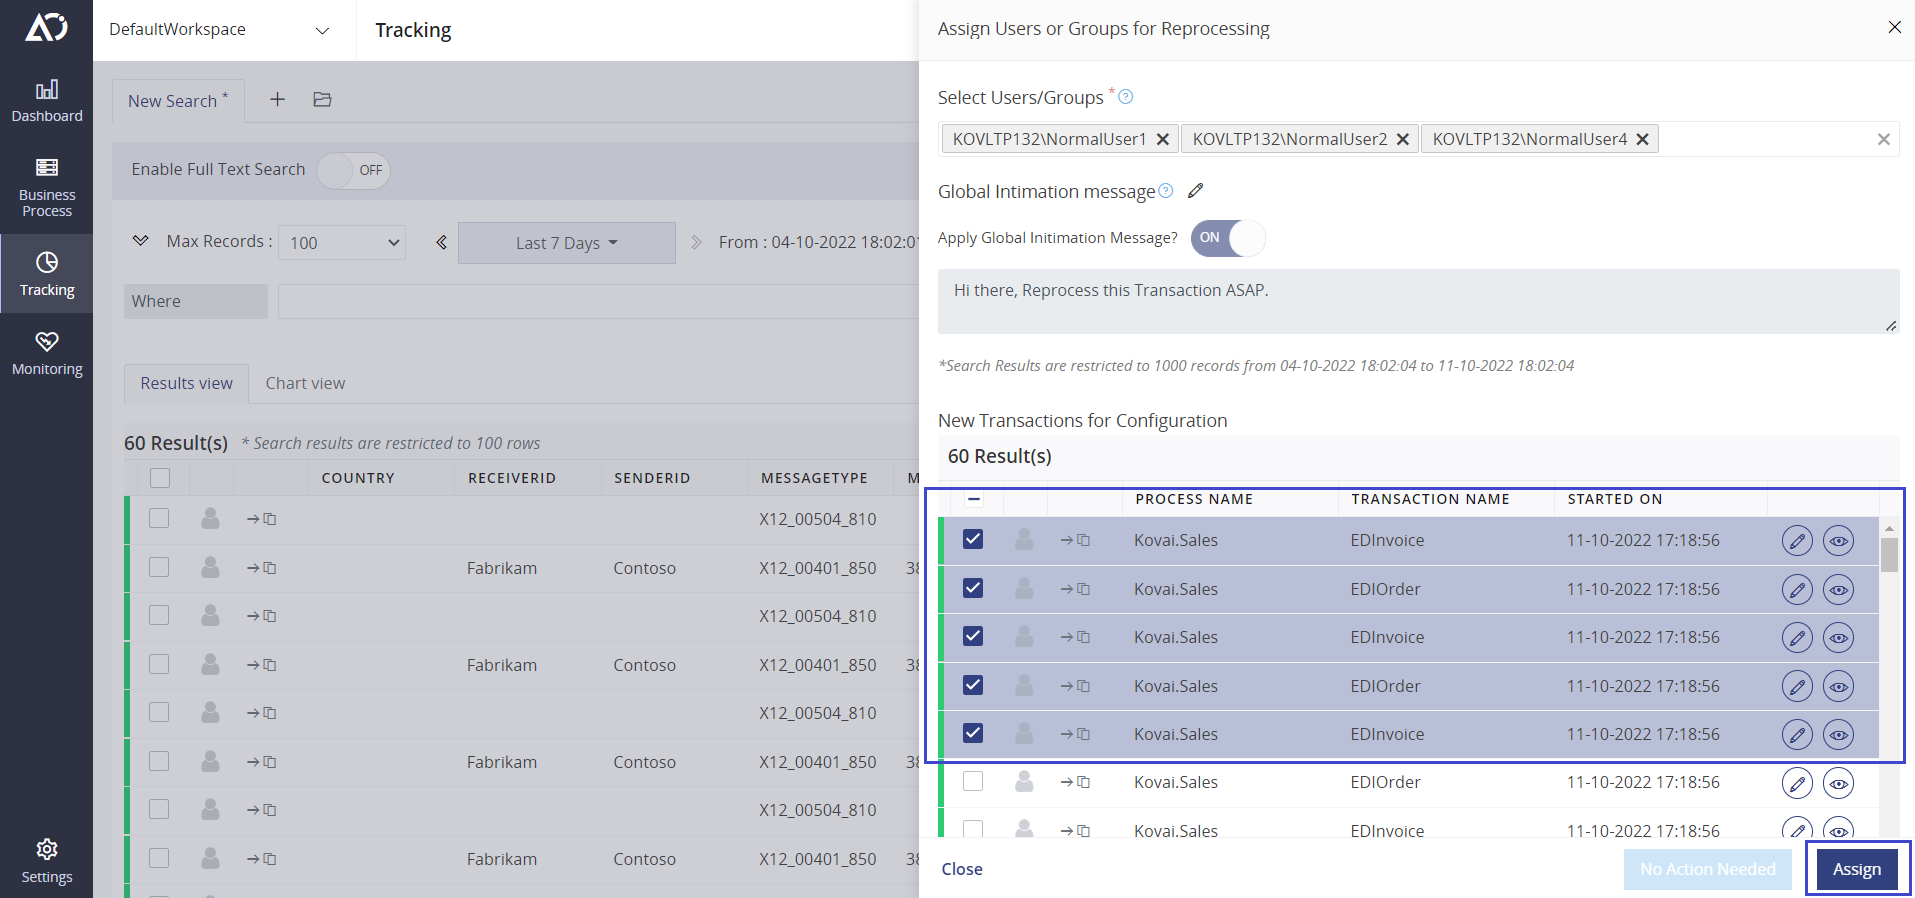Check first X12_00504_810 row checkbox
This screenshot has width=1915, height=898.
(159, 518)
